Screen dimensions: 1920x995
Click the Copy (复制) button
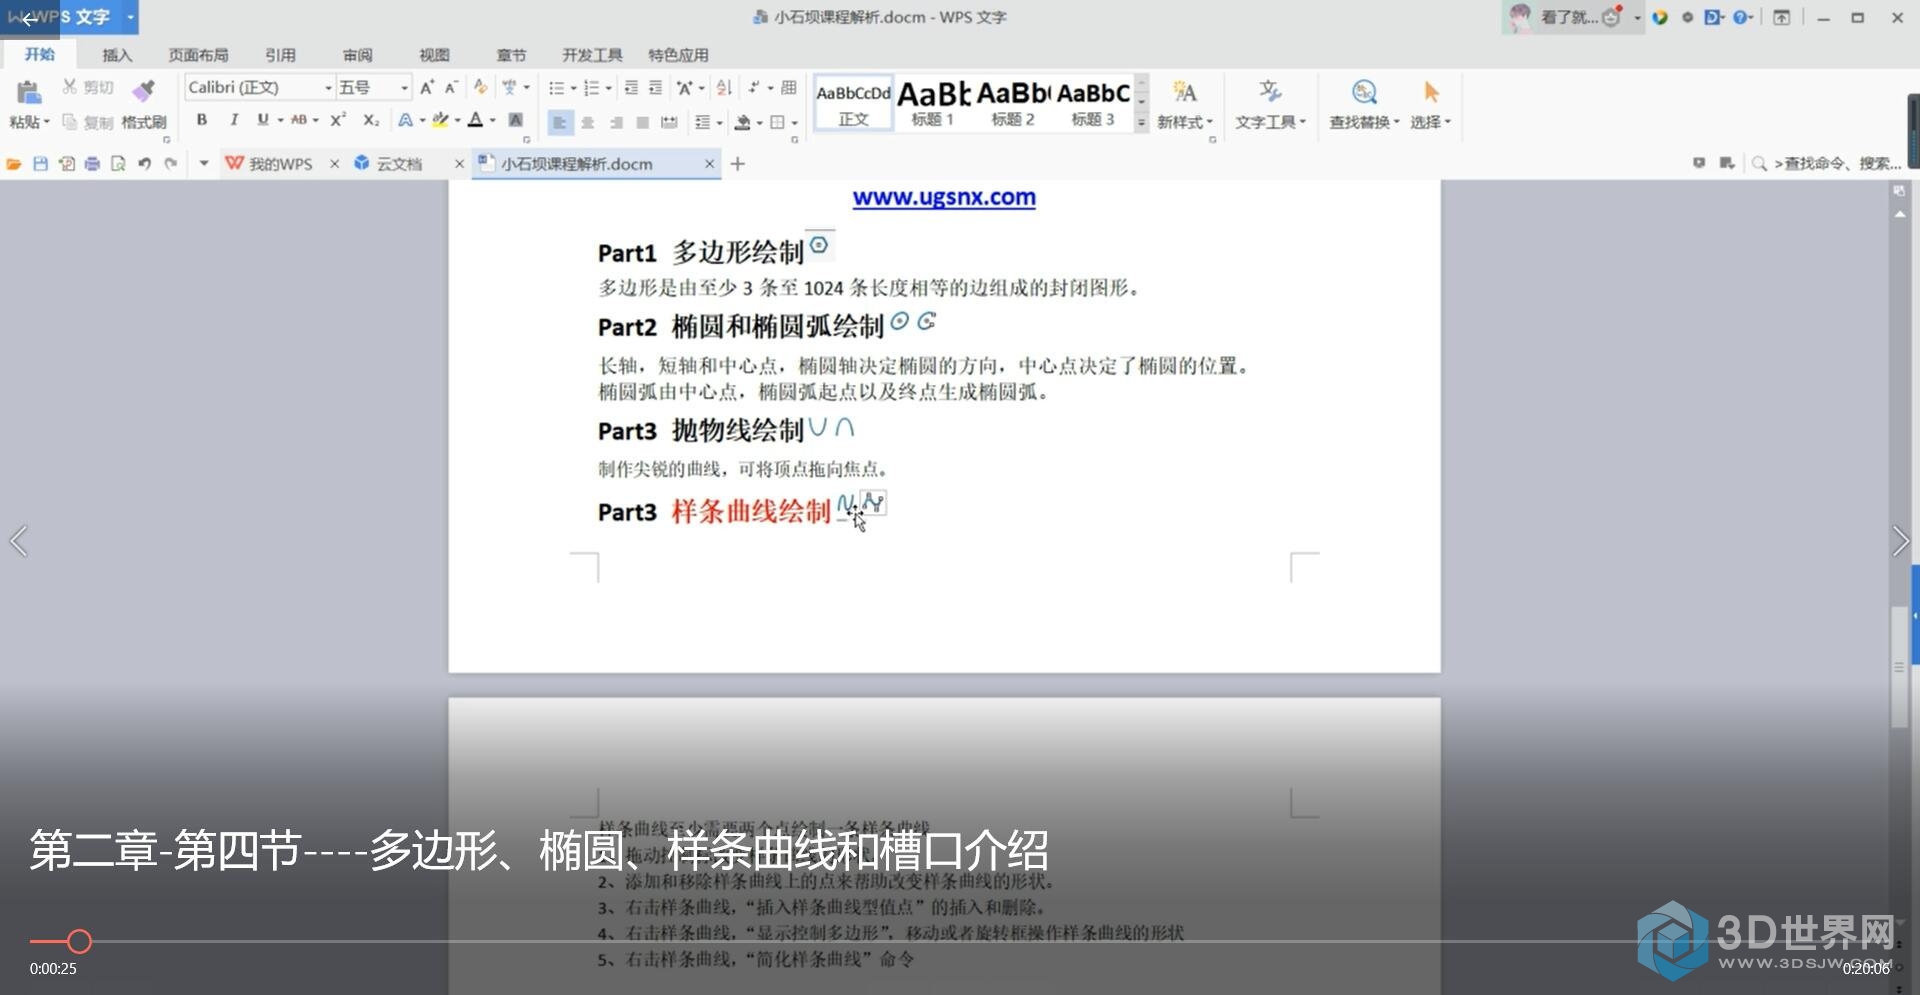[x=87, y=122]
